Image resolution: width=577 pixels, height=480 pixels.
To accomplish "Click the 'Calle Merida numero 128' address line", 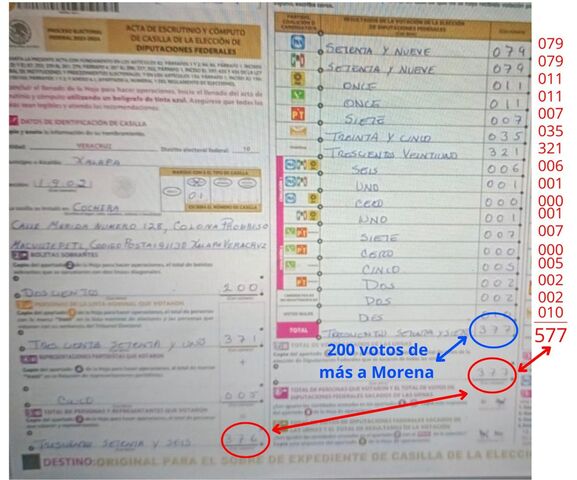I will pyautogui.click(x=139, y=226).
